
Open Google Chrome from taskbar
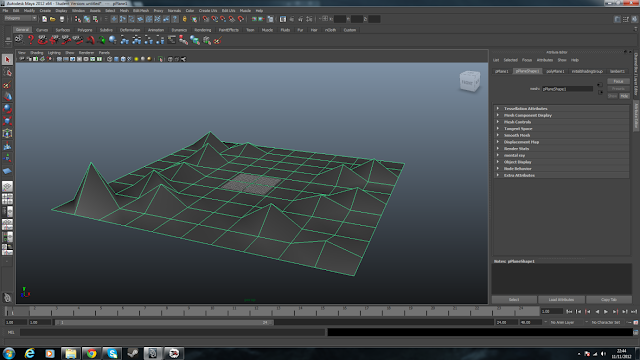[x=91, y=353]
